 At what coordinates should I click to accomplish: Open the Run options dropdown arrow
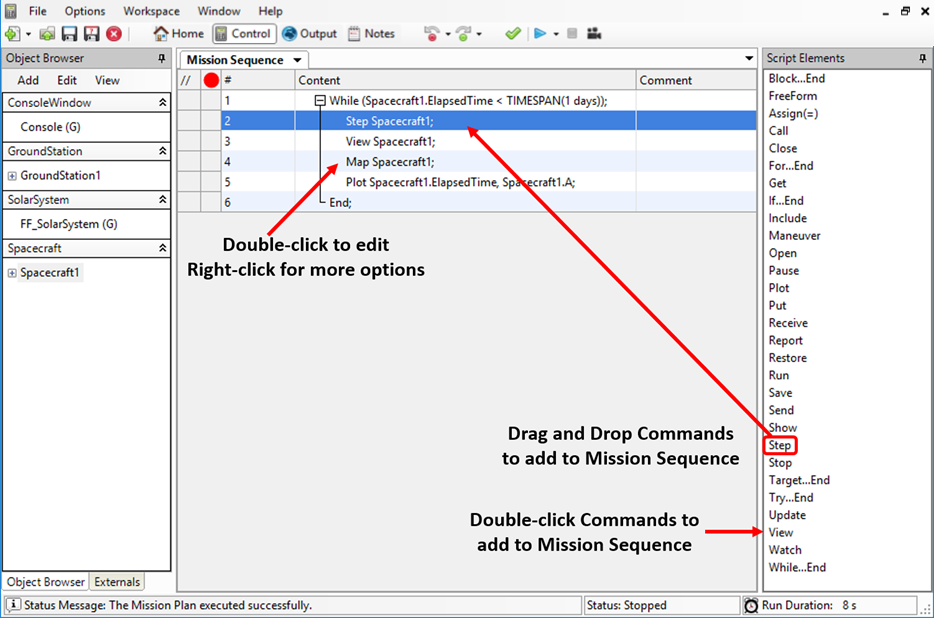[x=556, y=35]
